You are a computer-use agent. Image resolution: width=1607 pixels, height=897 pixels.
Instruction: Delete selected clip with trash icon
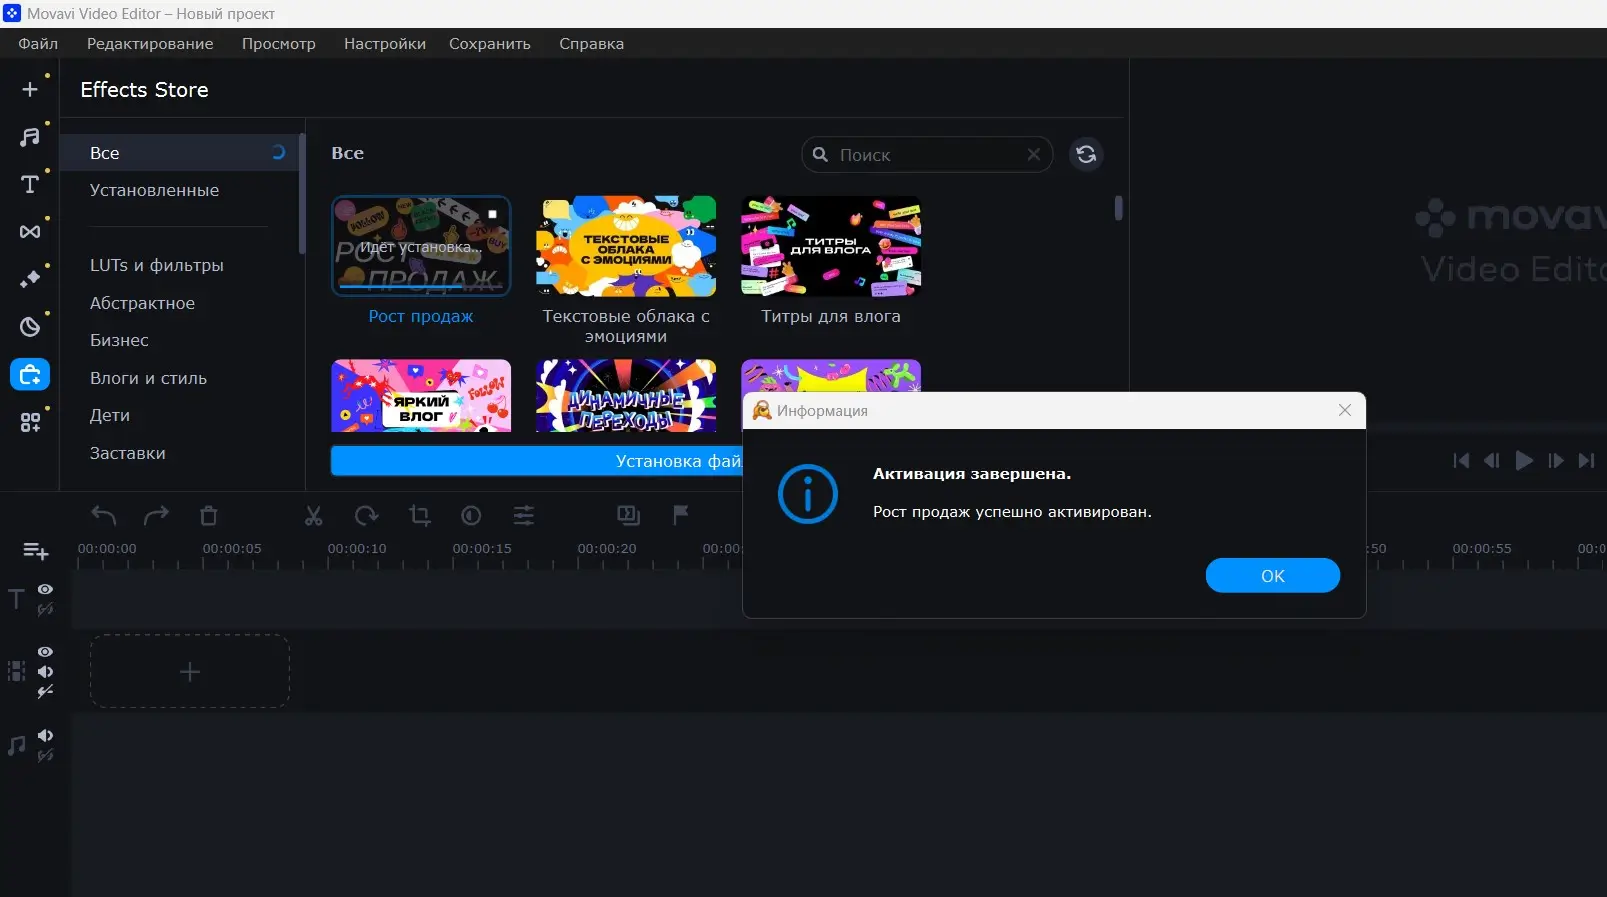pyautogui.click(x=208, y=515)
